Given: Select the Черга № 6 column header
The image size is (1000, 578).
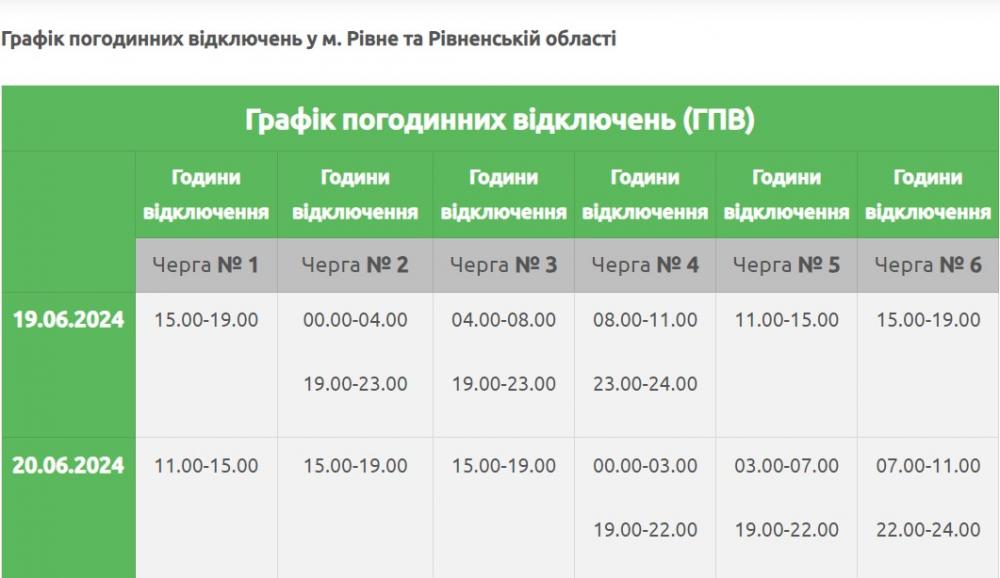Looking at the screenshot, I should 928,265.
